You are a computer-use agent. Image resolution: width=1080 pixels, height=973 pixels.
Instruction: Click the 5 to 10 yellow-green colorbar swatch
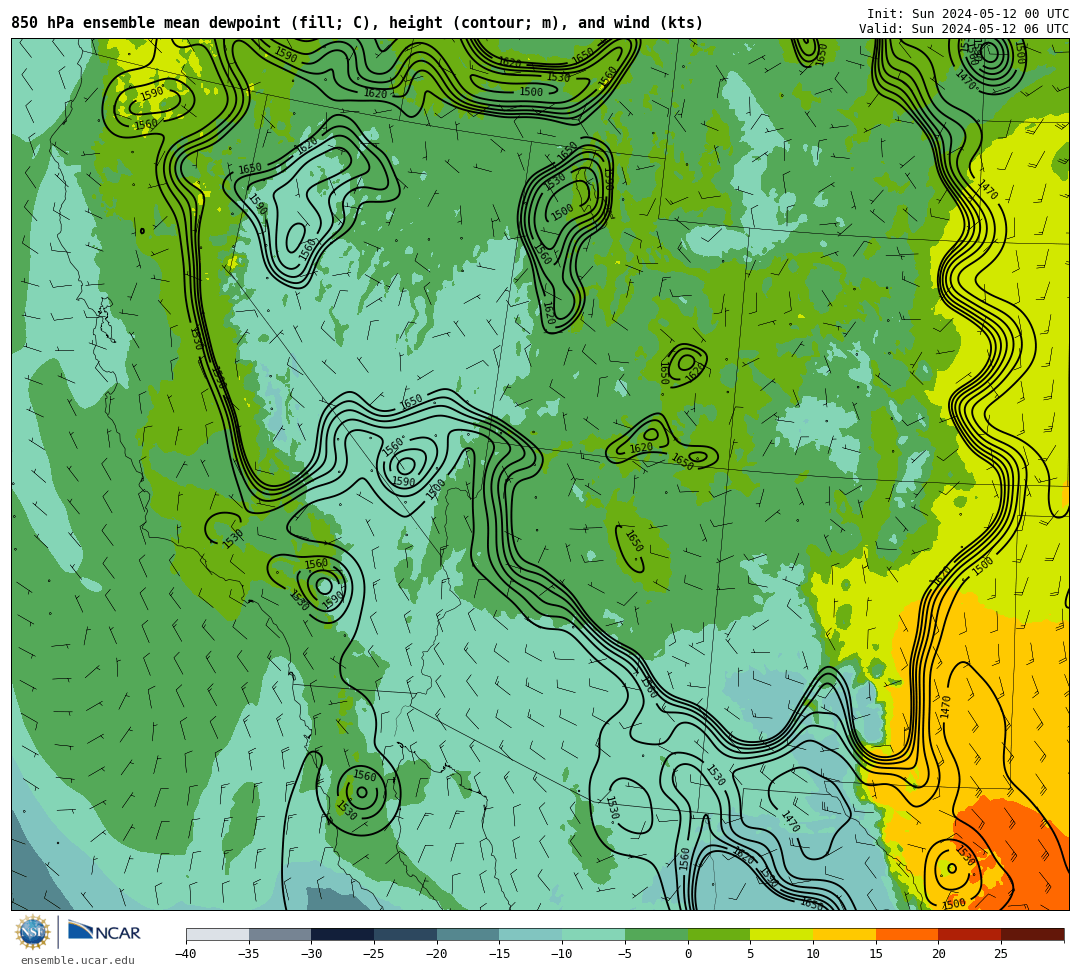coord(782,934)
